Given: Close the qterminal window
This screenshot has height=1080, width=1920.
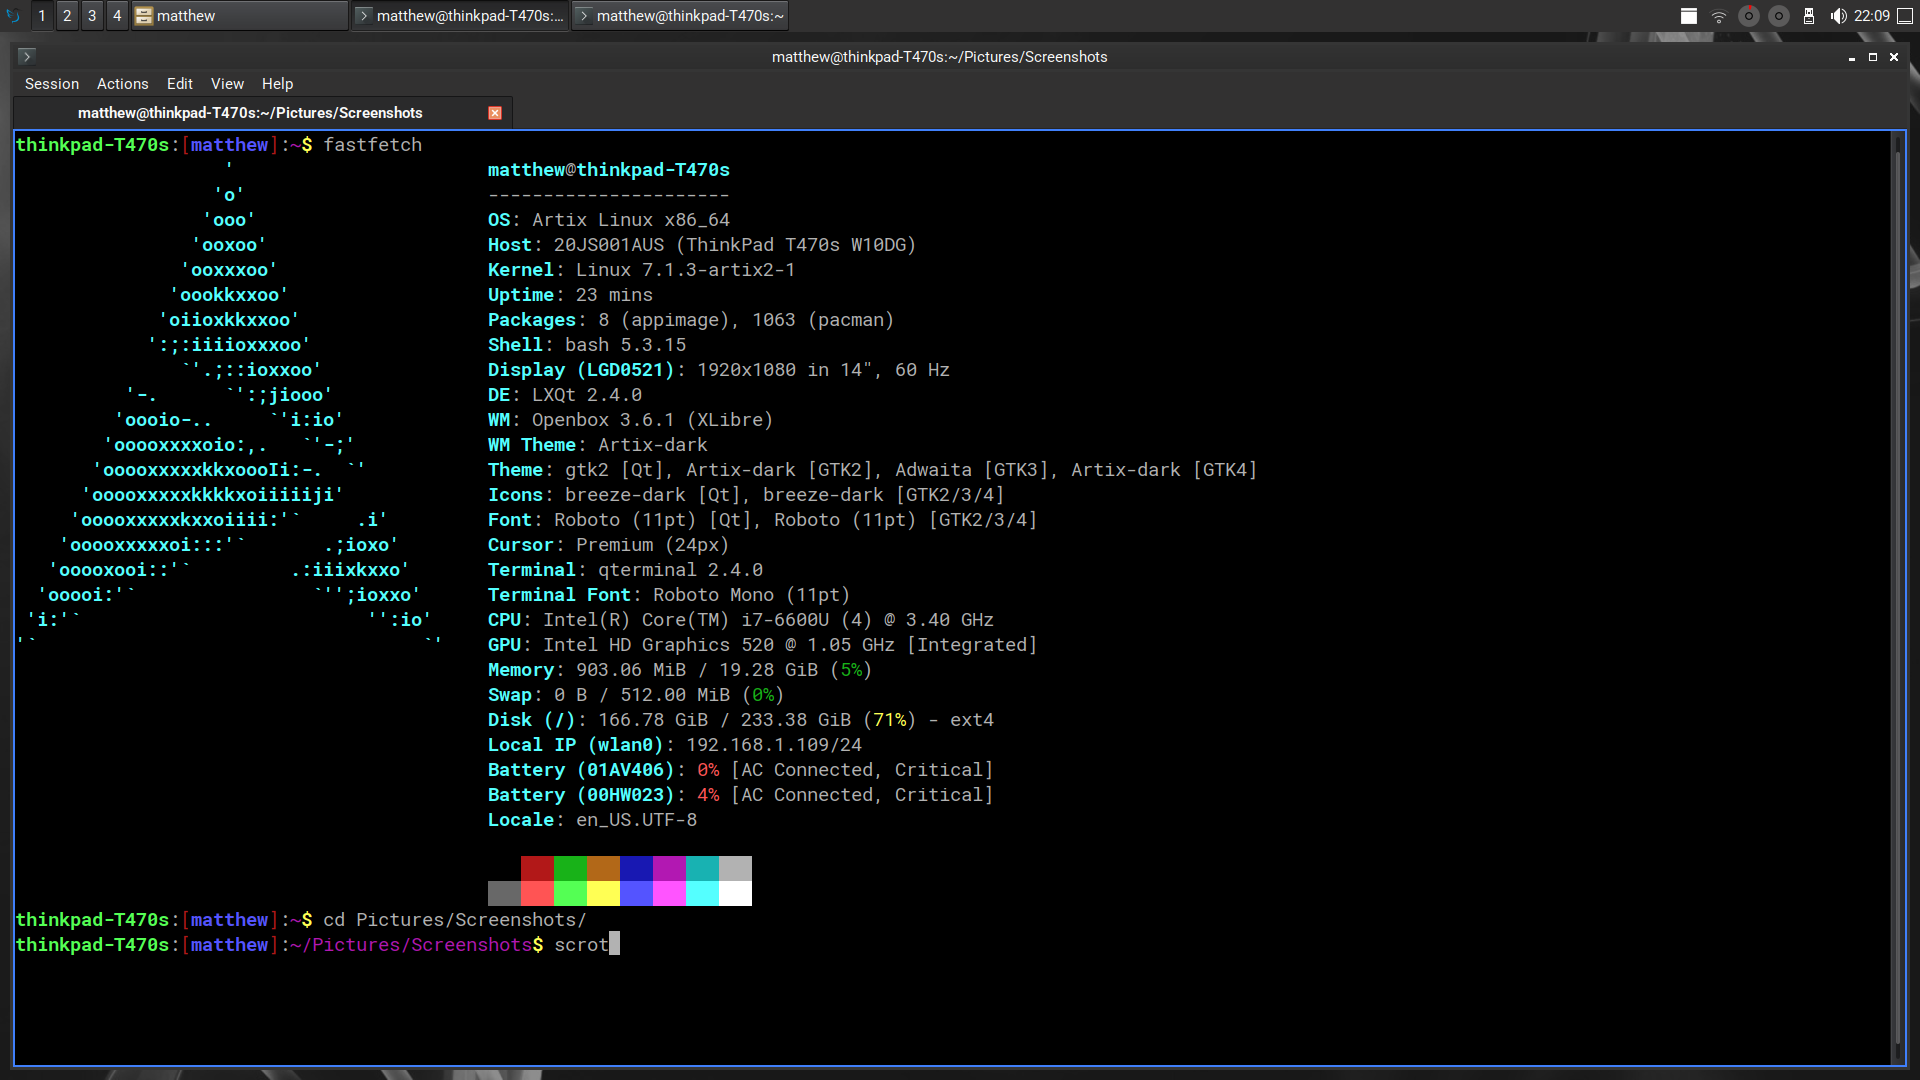Looking at the screenshot, I should [1894, 57].
